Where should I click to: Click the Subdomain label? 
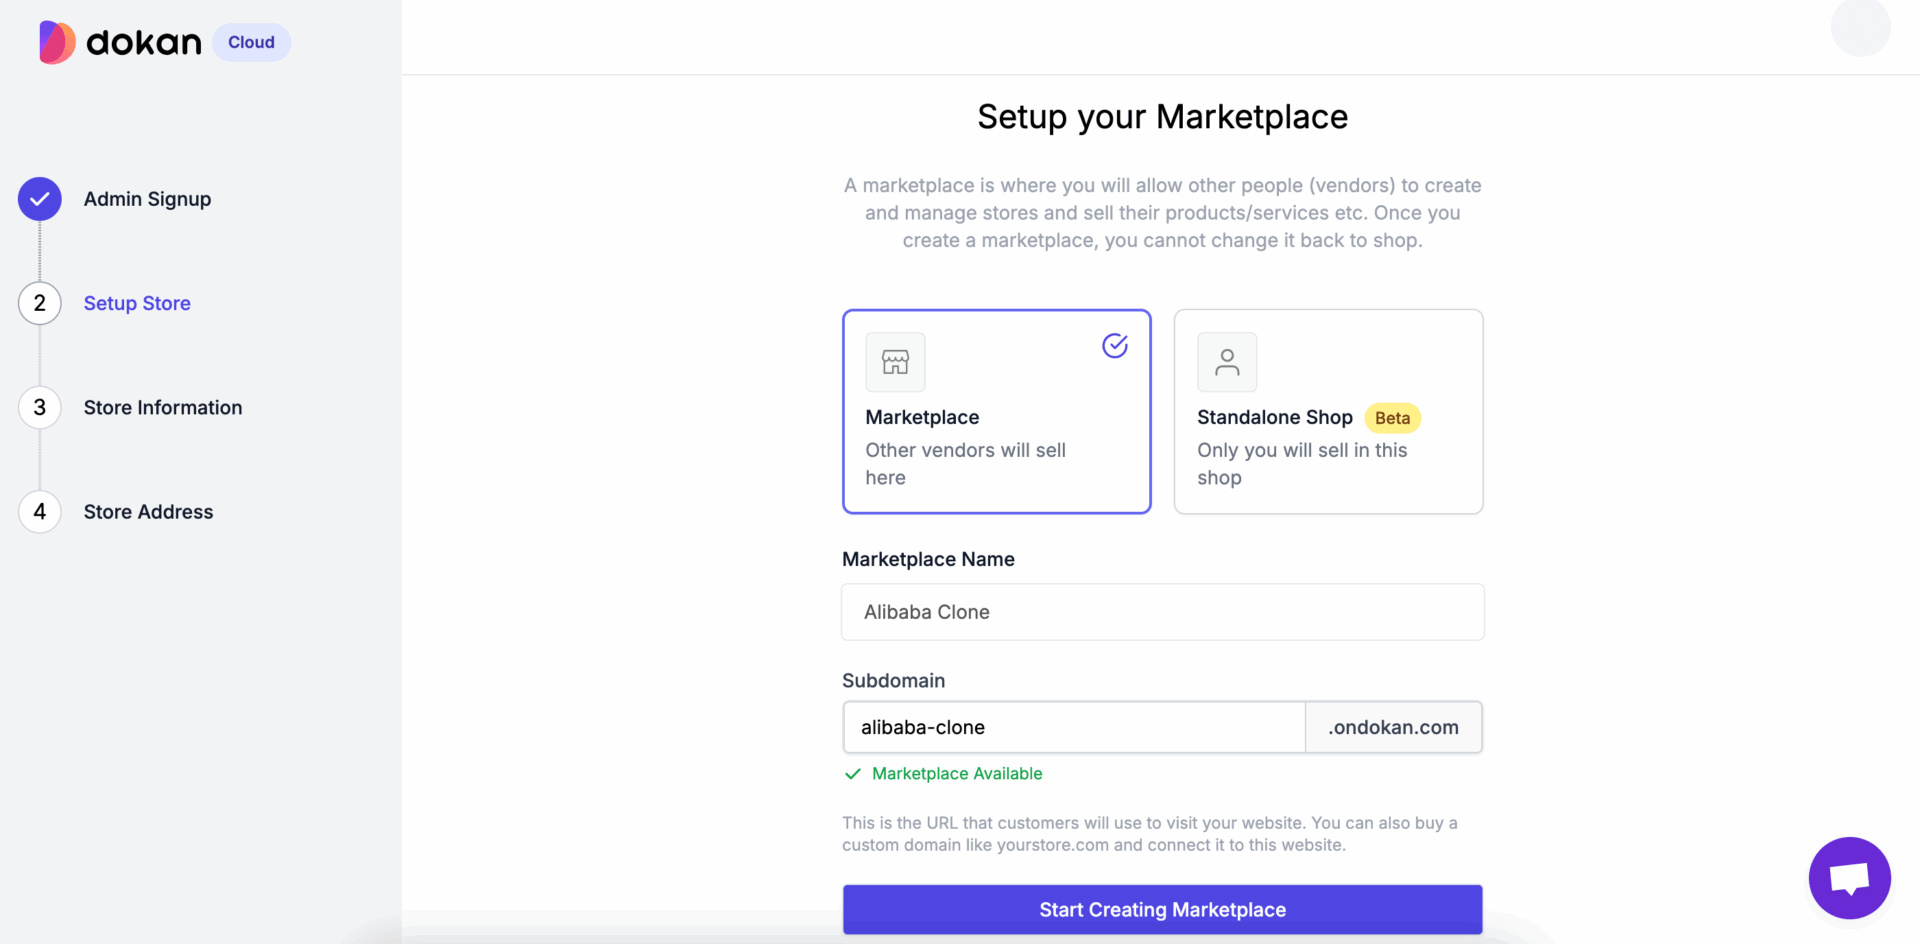[x=893, y=681]
